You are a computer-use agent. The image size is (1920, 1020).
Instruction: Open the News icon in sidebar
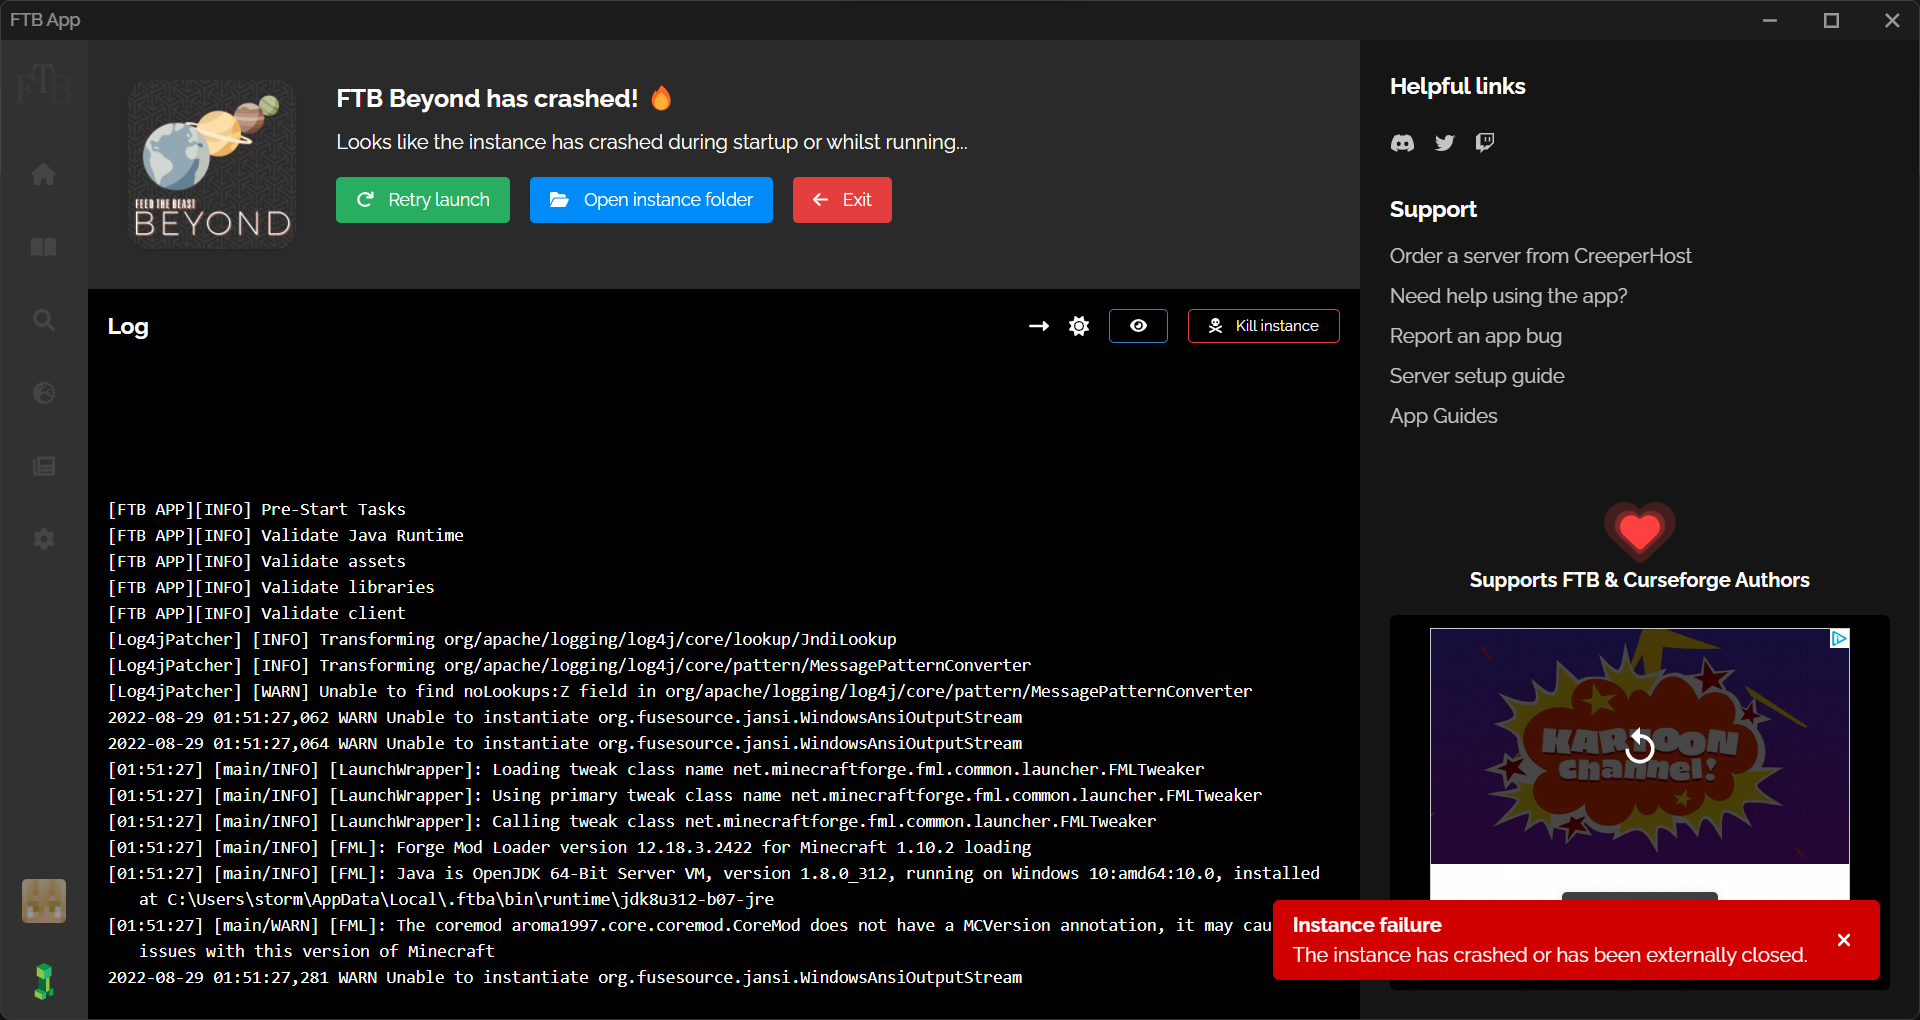pyautogui.click(x=44, y=466)
